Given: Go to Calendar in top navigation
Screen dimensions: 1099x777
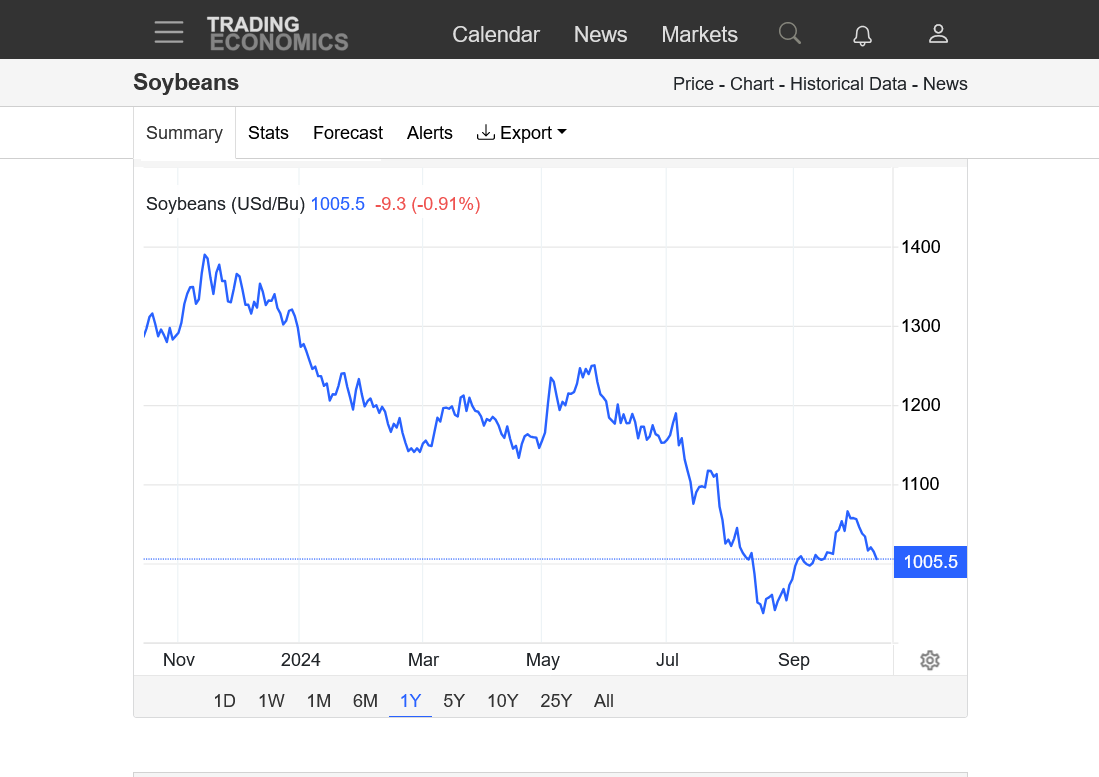Looking at the screenshot, I should 496,34.
